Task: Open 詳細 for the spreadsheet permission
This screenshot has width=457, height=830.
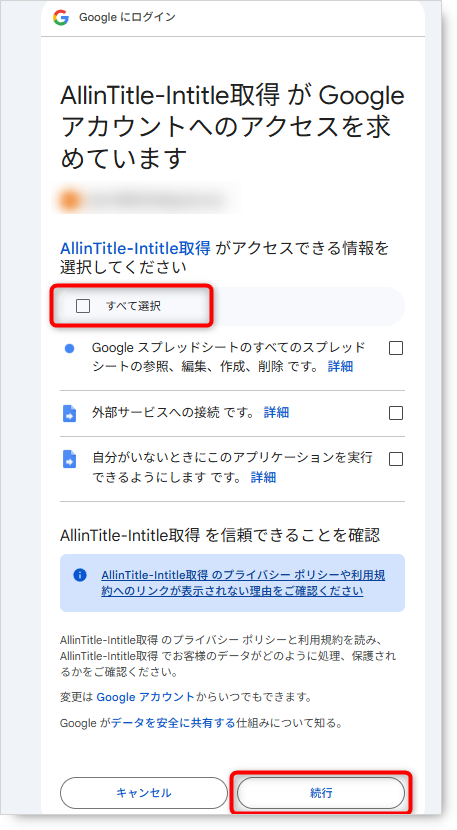Action: pyautogui.click(x=340, y=366)
